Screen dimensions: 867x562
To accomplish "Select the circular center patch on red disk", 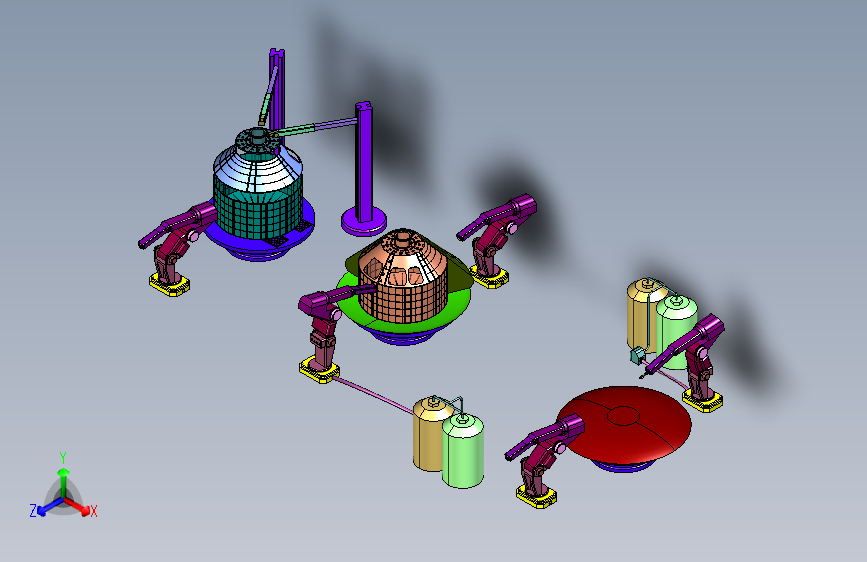I will tap(623, 416).
